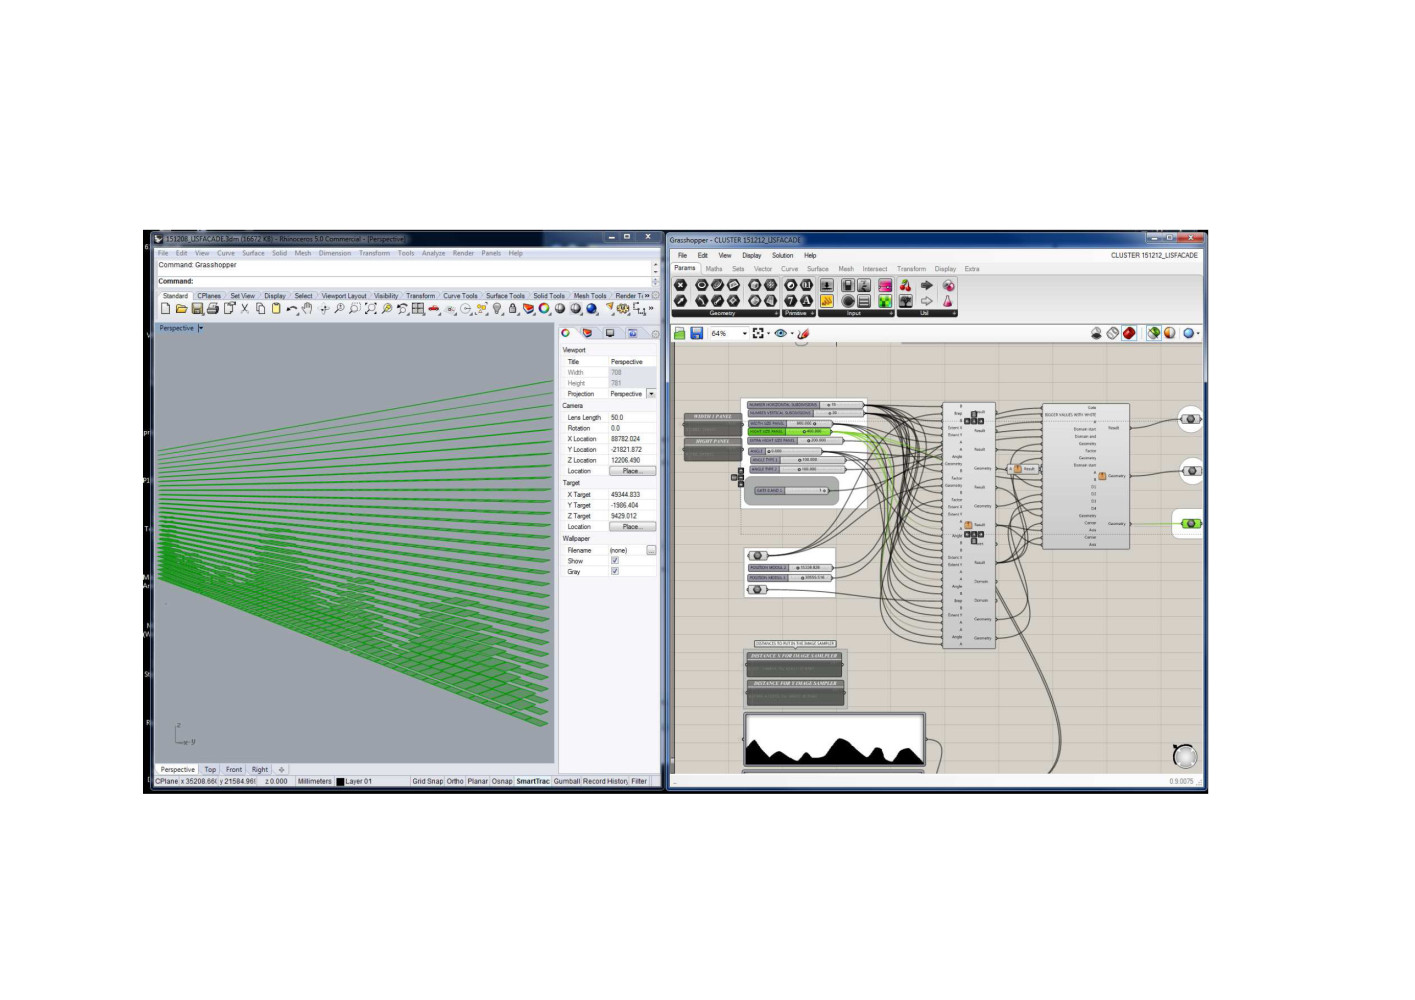Click the Grasshopper sketch brush icon
Image resolution: width=1415 pixels, height=1000 pixels.
click(x=803, y=333)
